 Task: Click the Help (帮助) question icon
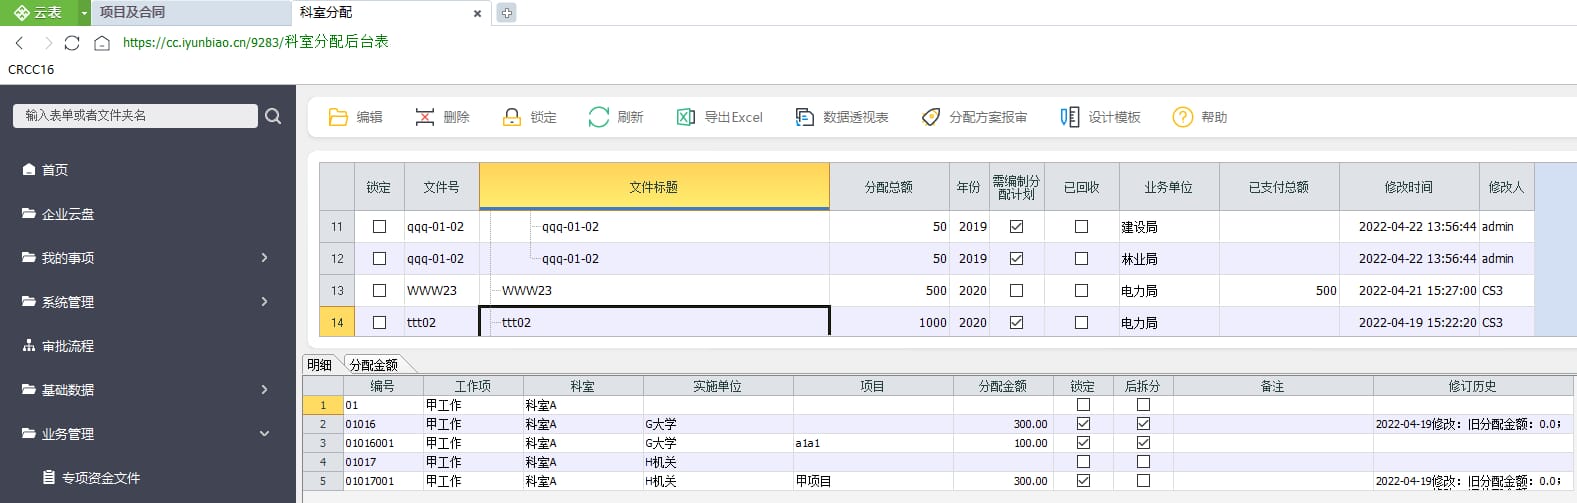1183,117
